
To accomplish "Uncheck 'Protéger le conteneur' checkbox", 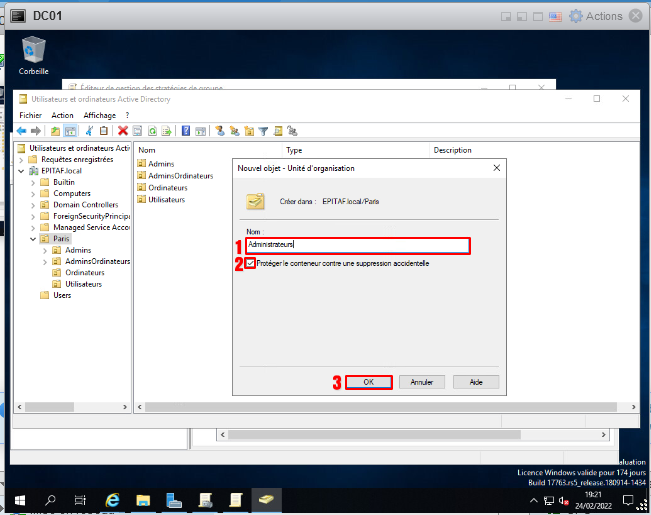I will pos(250,264).
